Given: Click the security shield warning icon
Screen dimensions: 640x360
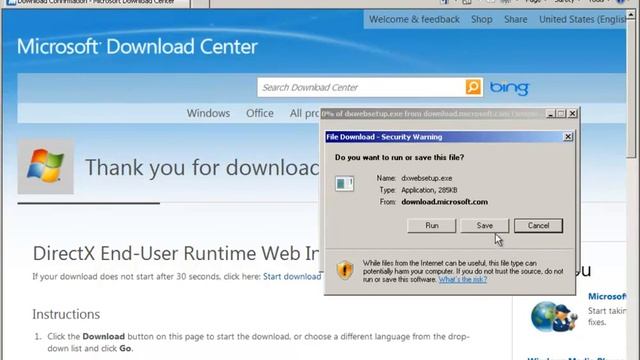Looking at the screenshot, I should pos(345,270).
